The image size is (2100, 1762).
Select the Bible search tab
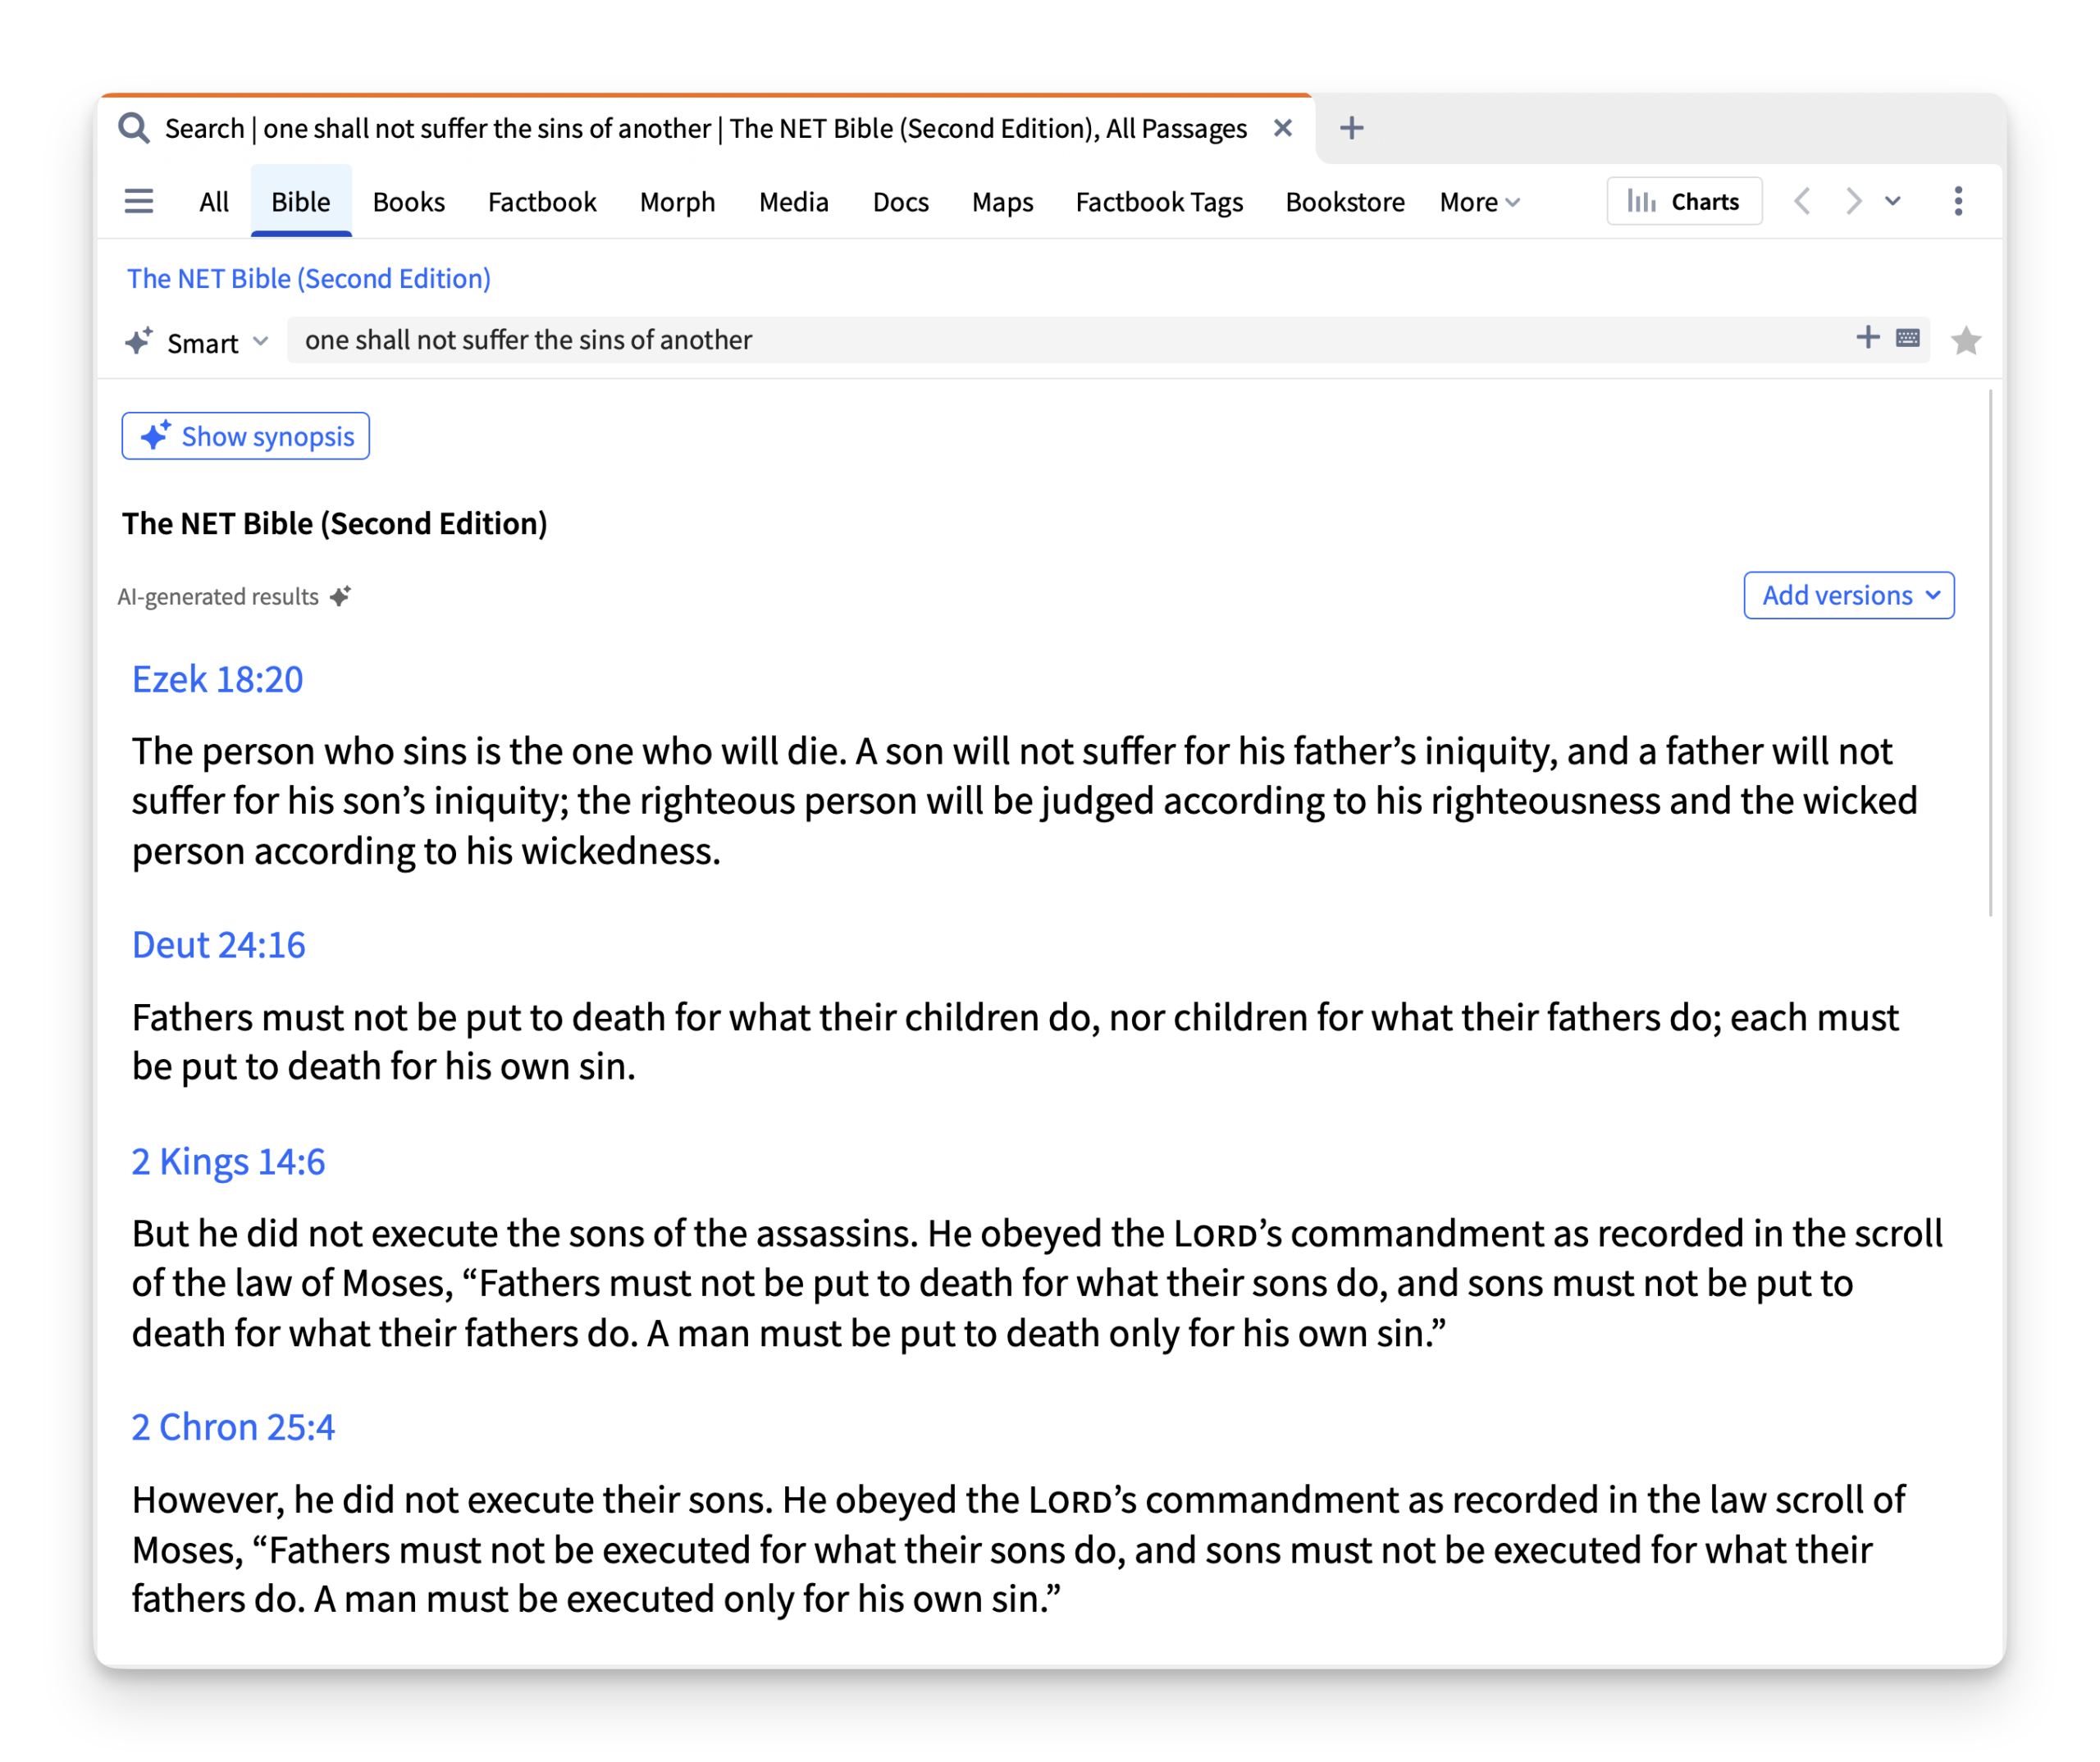(301, 202)
